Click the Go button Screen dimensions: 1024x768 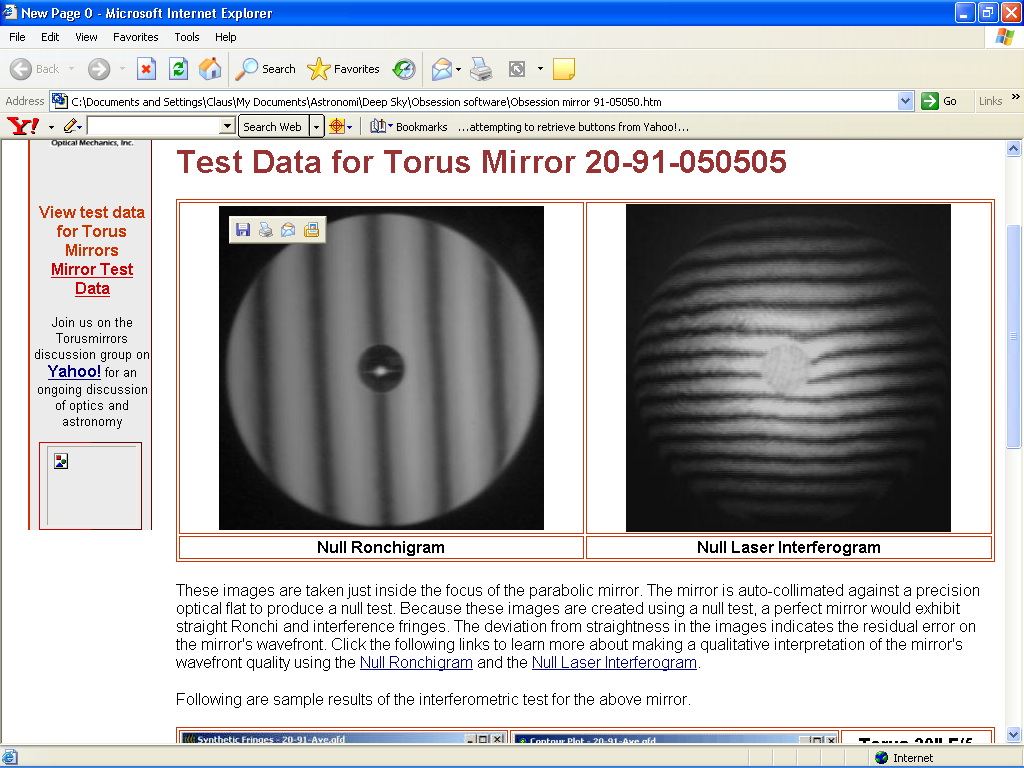[x=939, y=101]
